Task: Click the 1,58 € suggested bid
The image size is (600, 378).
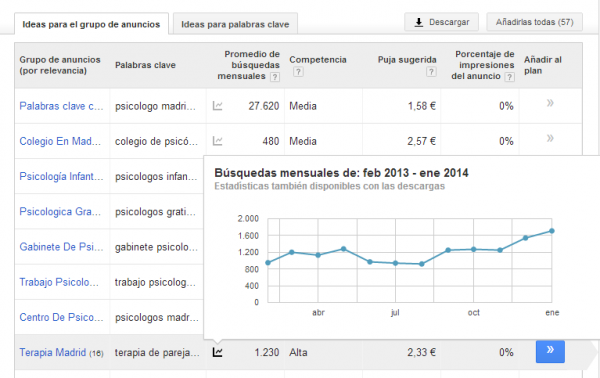Action: [422, 106]
